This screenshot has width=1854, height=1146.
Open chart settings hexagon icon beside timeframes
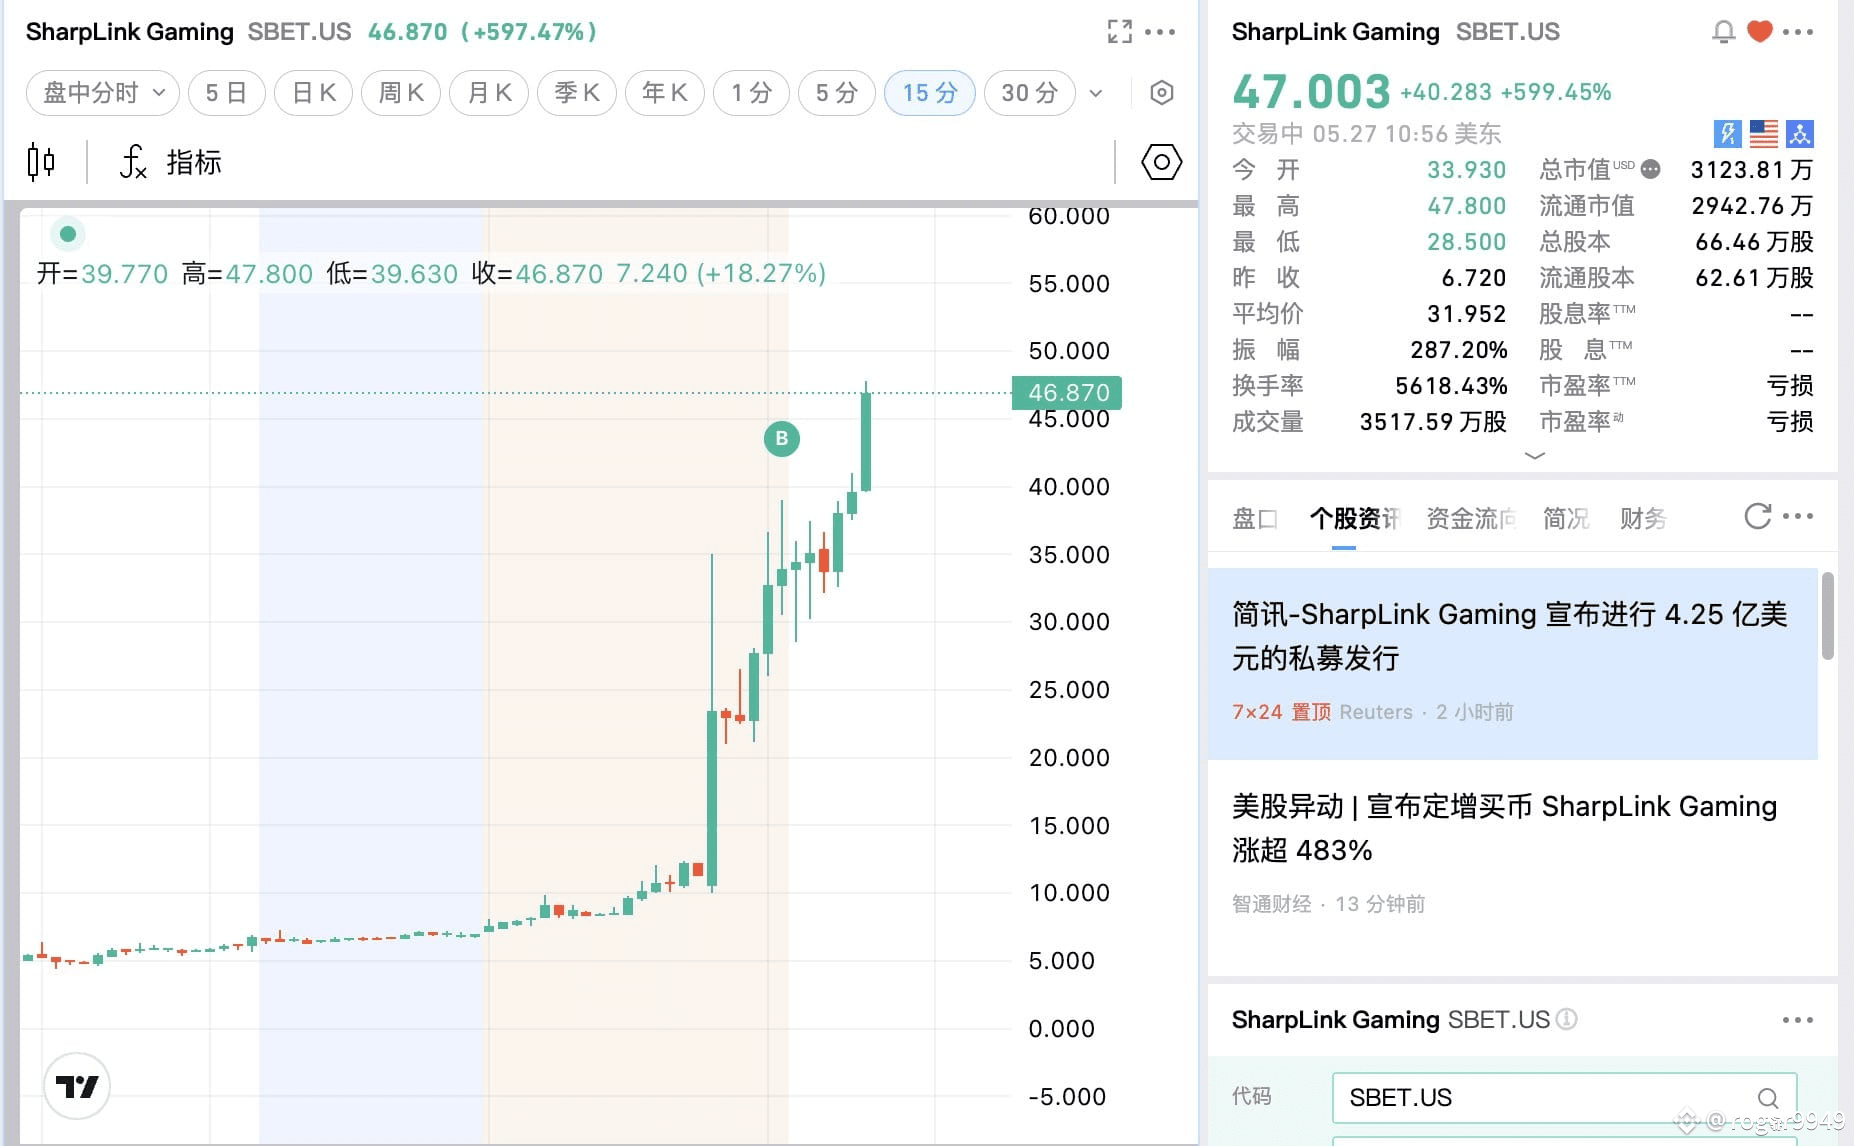[x=1161, y=93]
